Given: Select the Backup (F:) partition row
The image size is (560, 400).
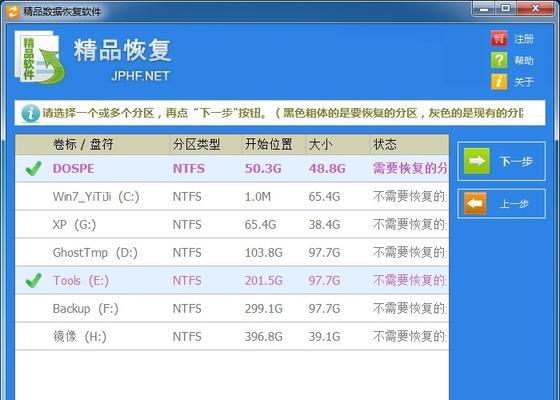Looking at the screenshot, I should tap(232, 309).
